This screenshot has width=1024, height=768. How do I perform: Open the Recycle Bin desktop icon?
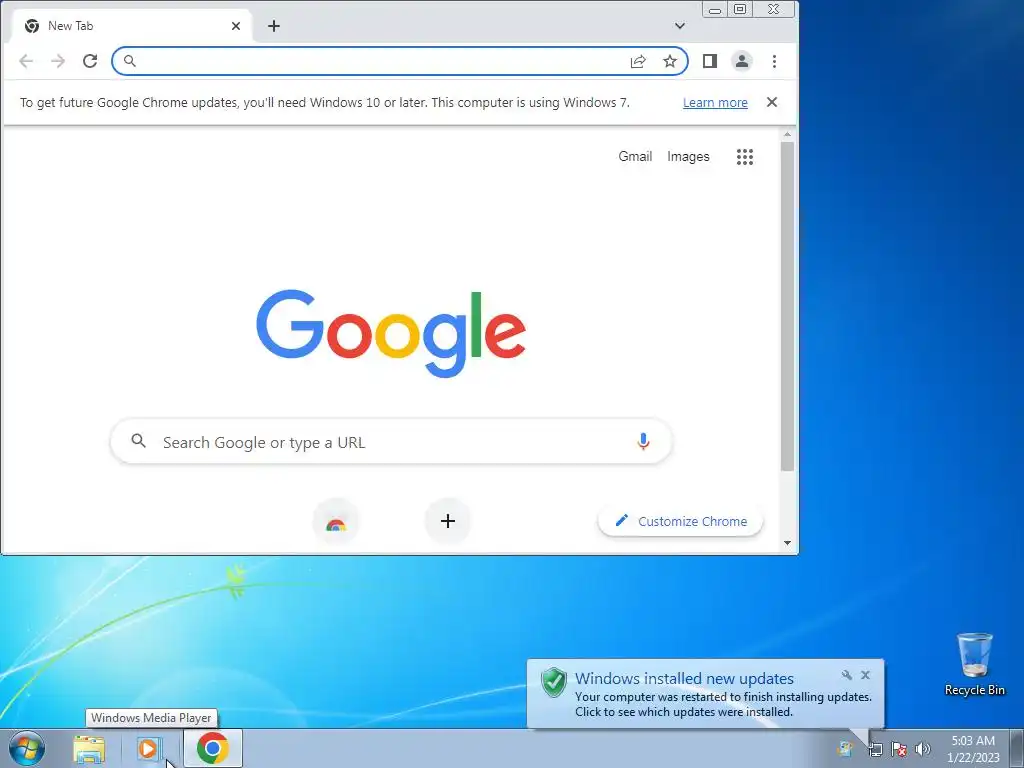click(974, 664)
